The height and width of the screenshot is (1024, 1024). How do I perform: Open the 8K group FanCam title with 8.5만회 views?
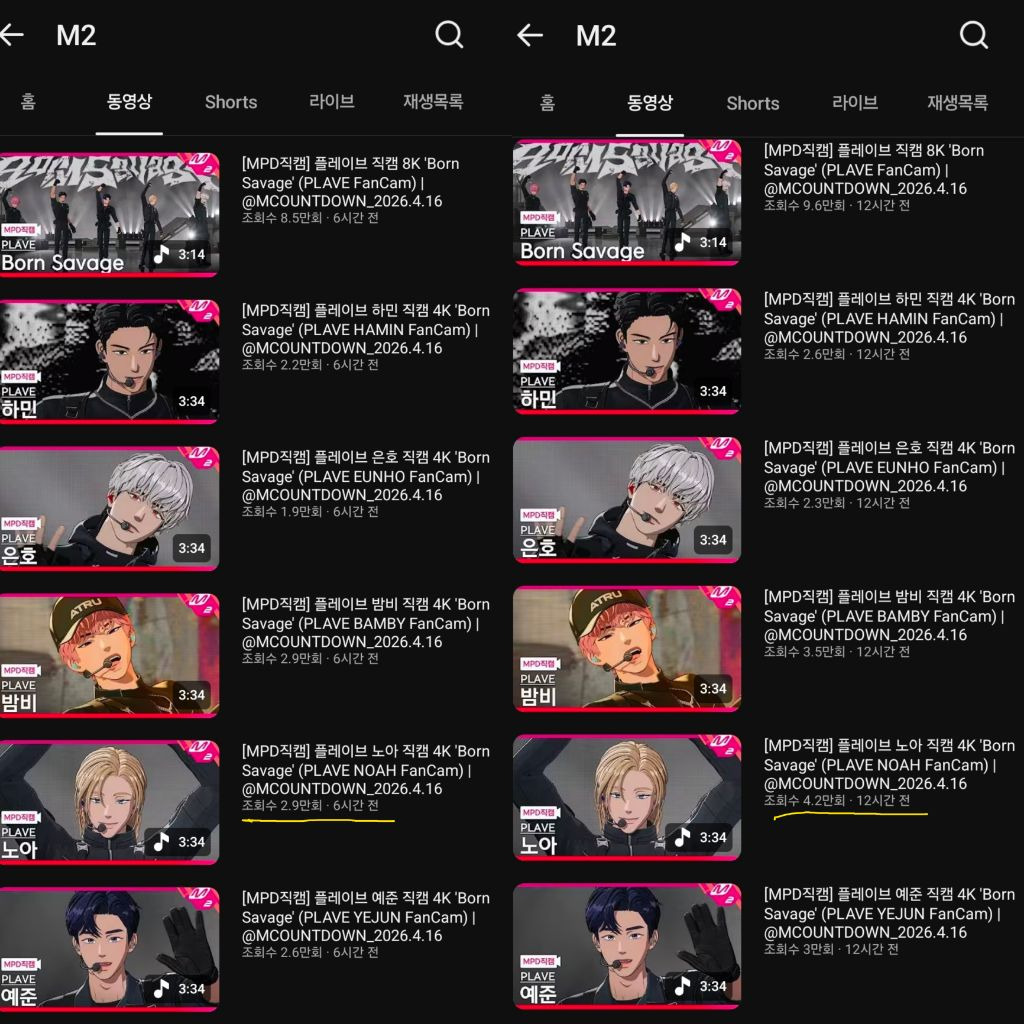click(x=351, y=182)
